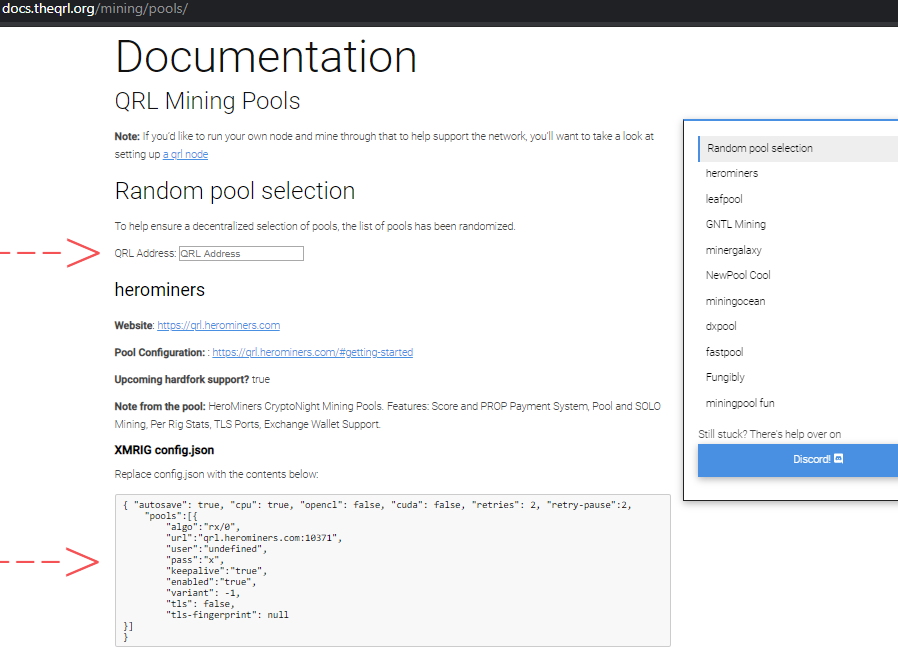Select 'Random pool selection' in sidebar

(x=798, y=148)
